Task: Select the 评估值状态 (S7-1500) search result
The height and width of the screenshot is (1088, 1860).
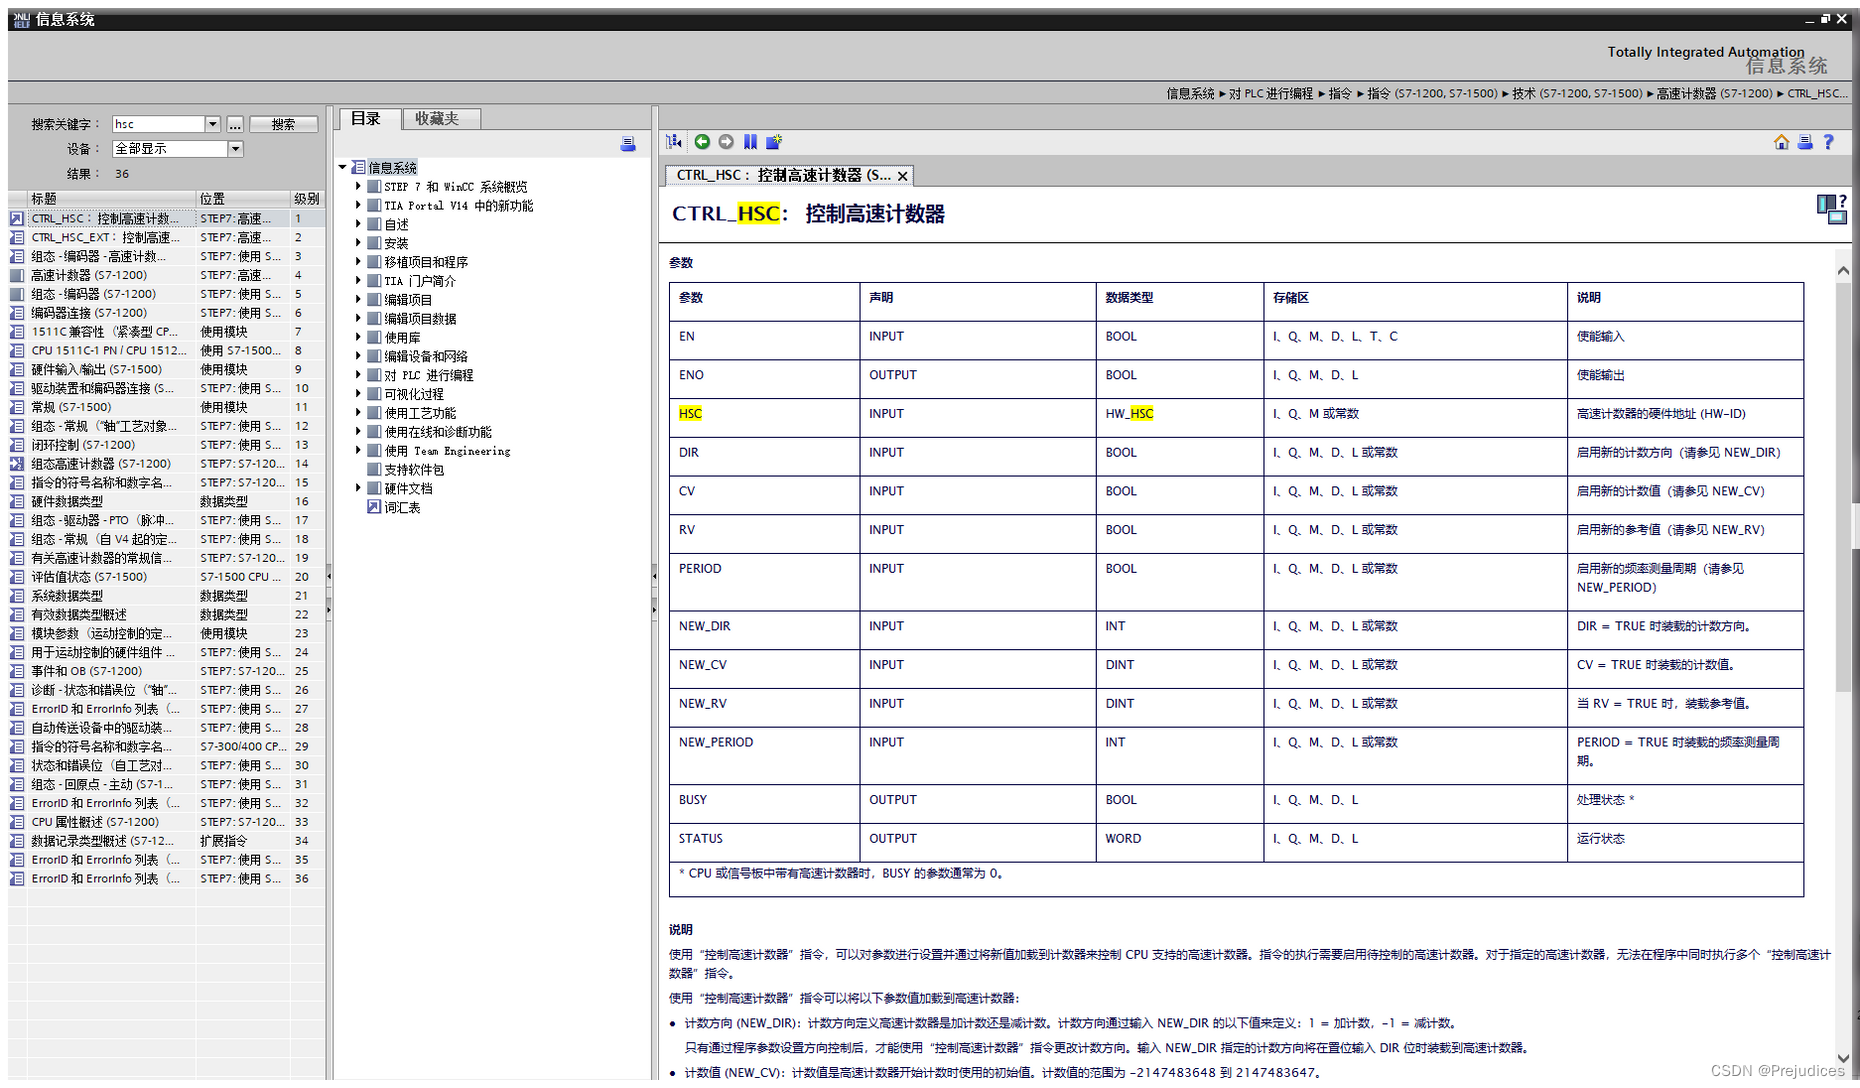Action: click(166, 577)
